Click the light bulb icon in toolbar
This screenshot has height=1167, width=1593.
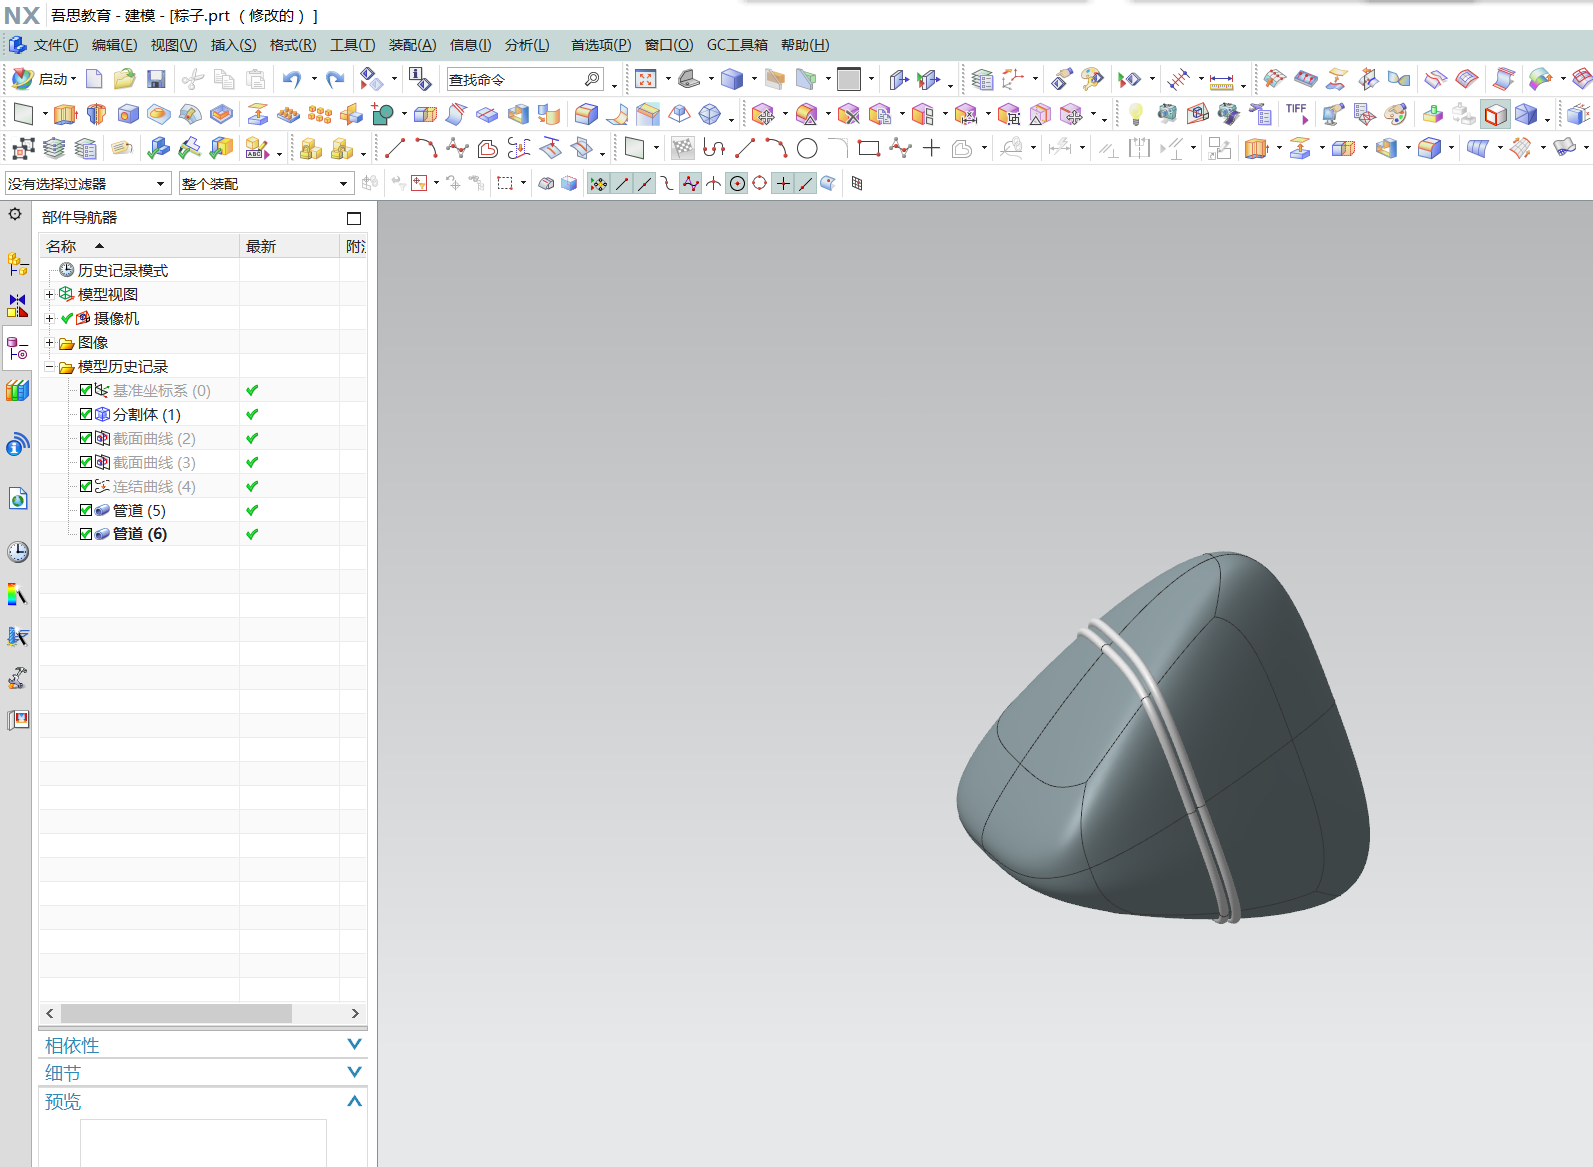[1135, 114]
